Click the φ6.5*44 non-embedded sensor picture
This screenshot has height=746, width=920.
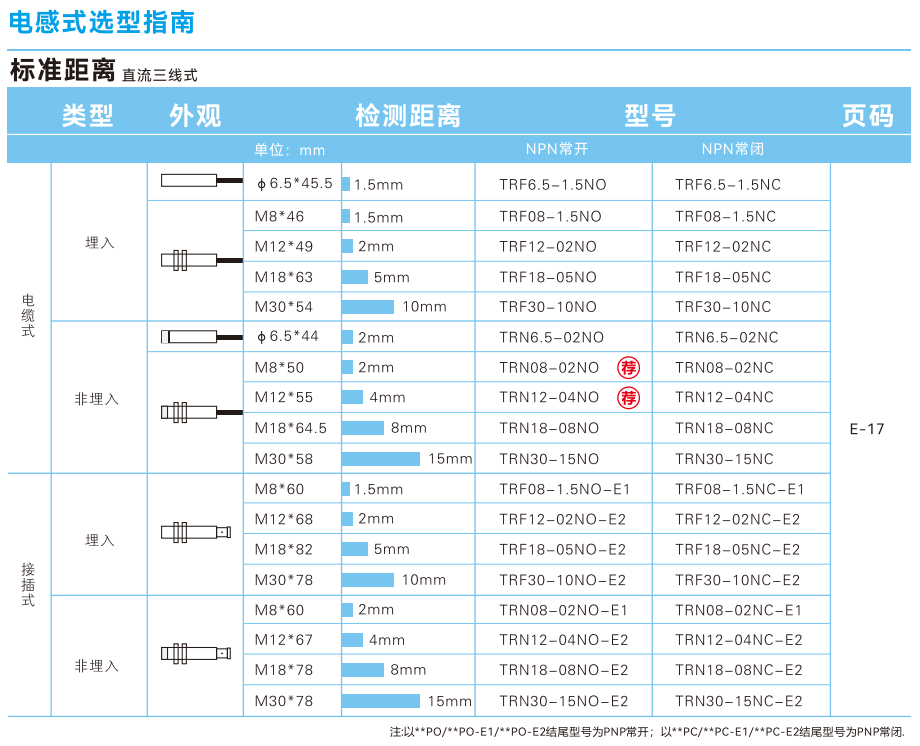click(201, 337)
